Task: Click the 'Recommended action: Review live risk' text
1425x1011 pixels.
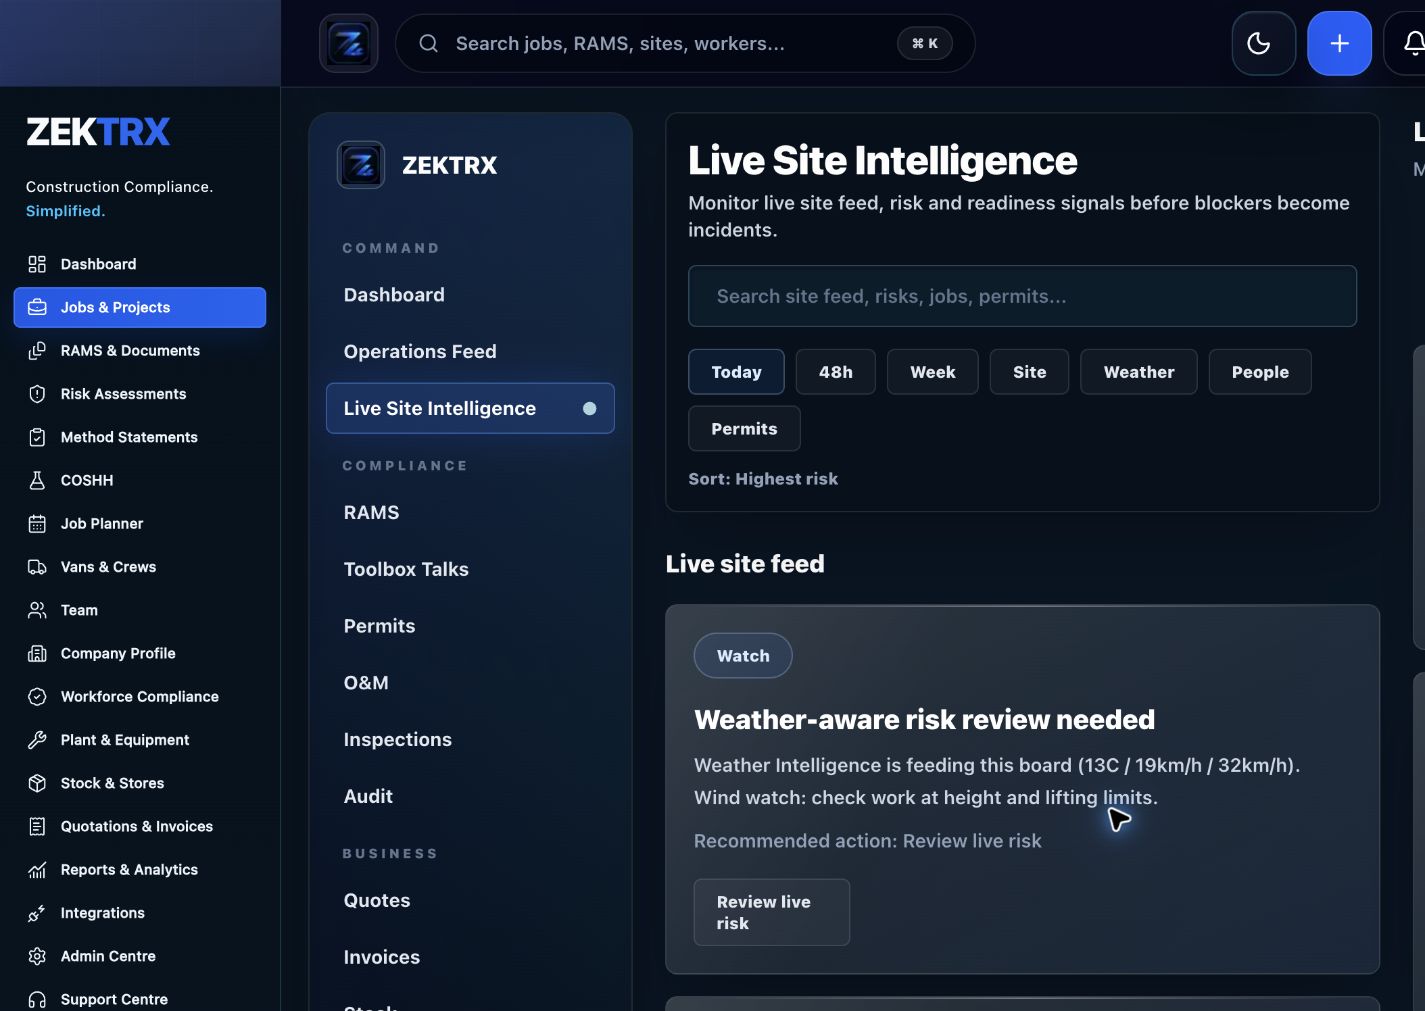Action: pos(867,841)
